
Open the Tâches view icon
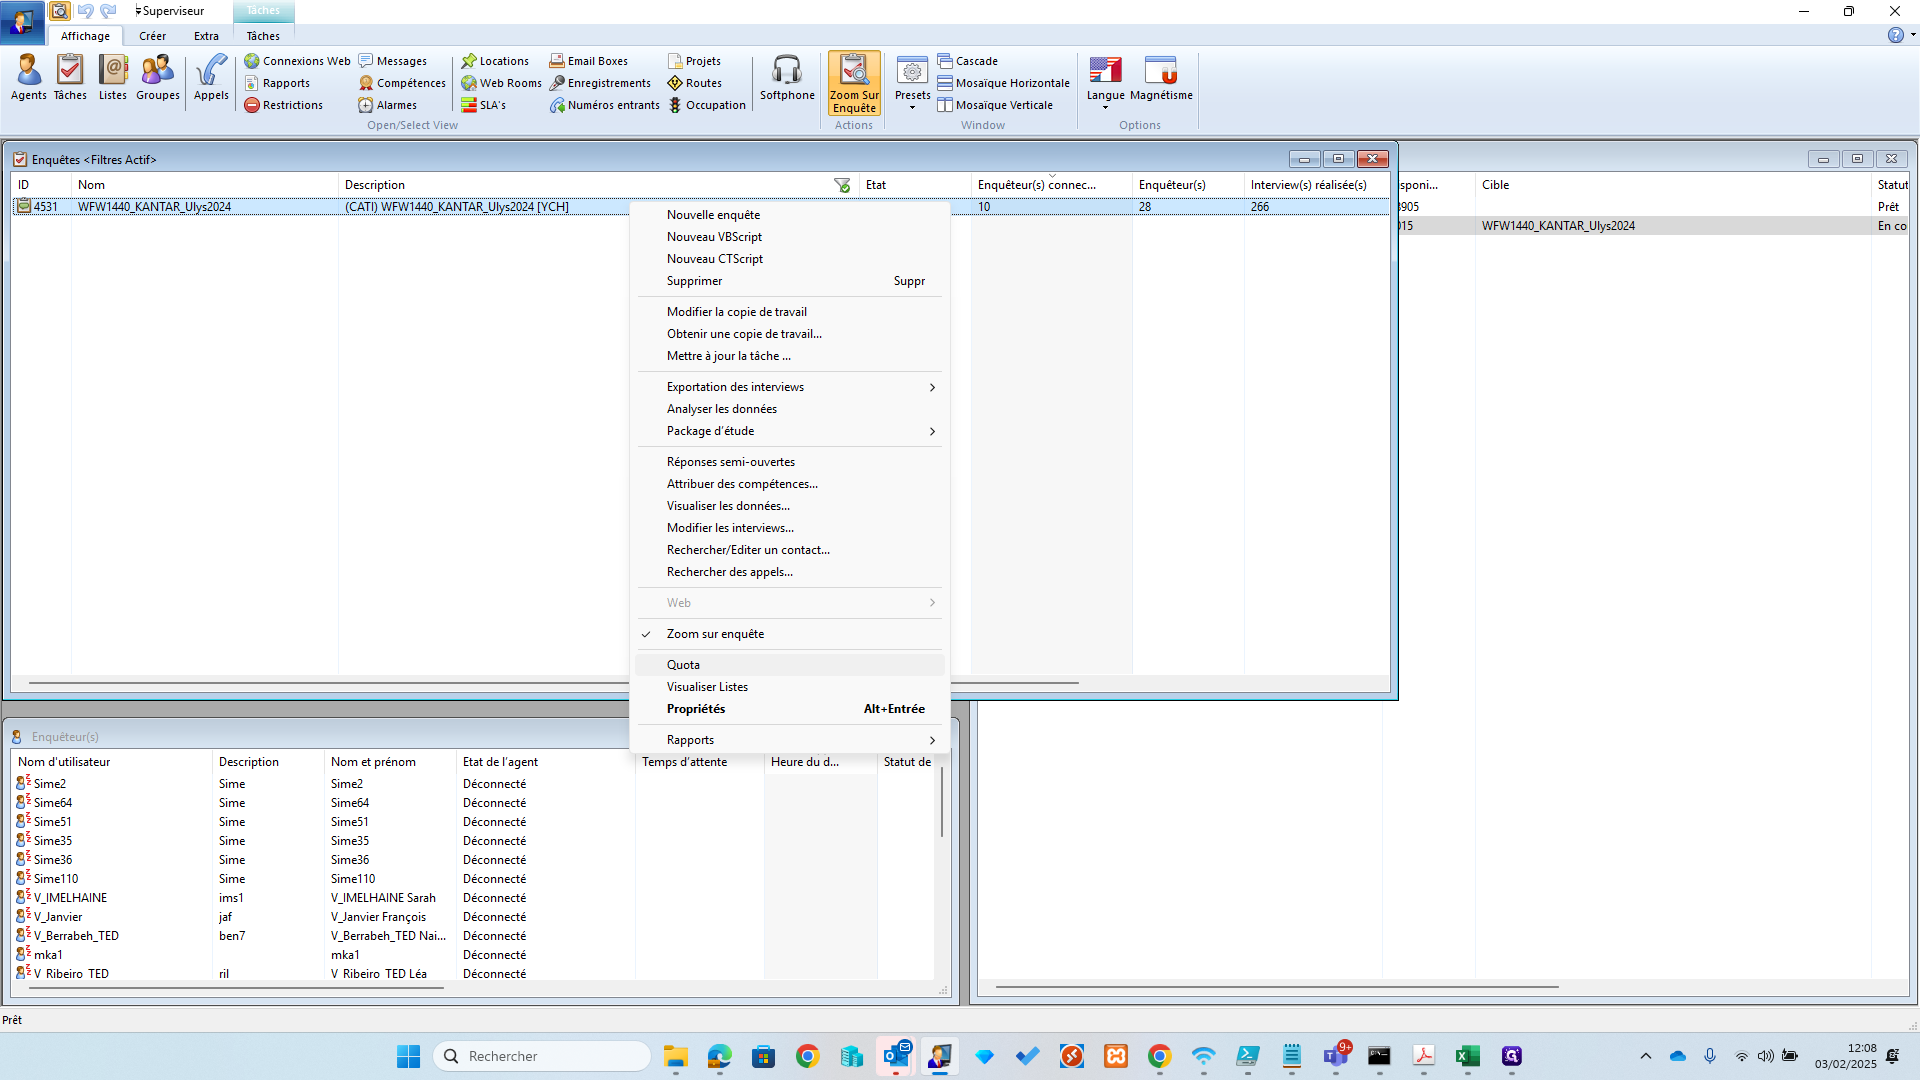tap(70, 78)
